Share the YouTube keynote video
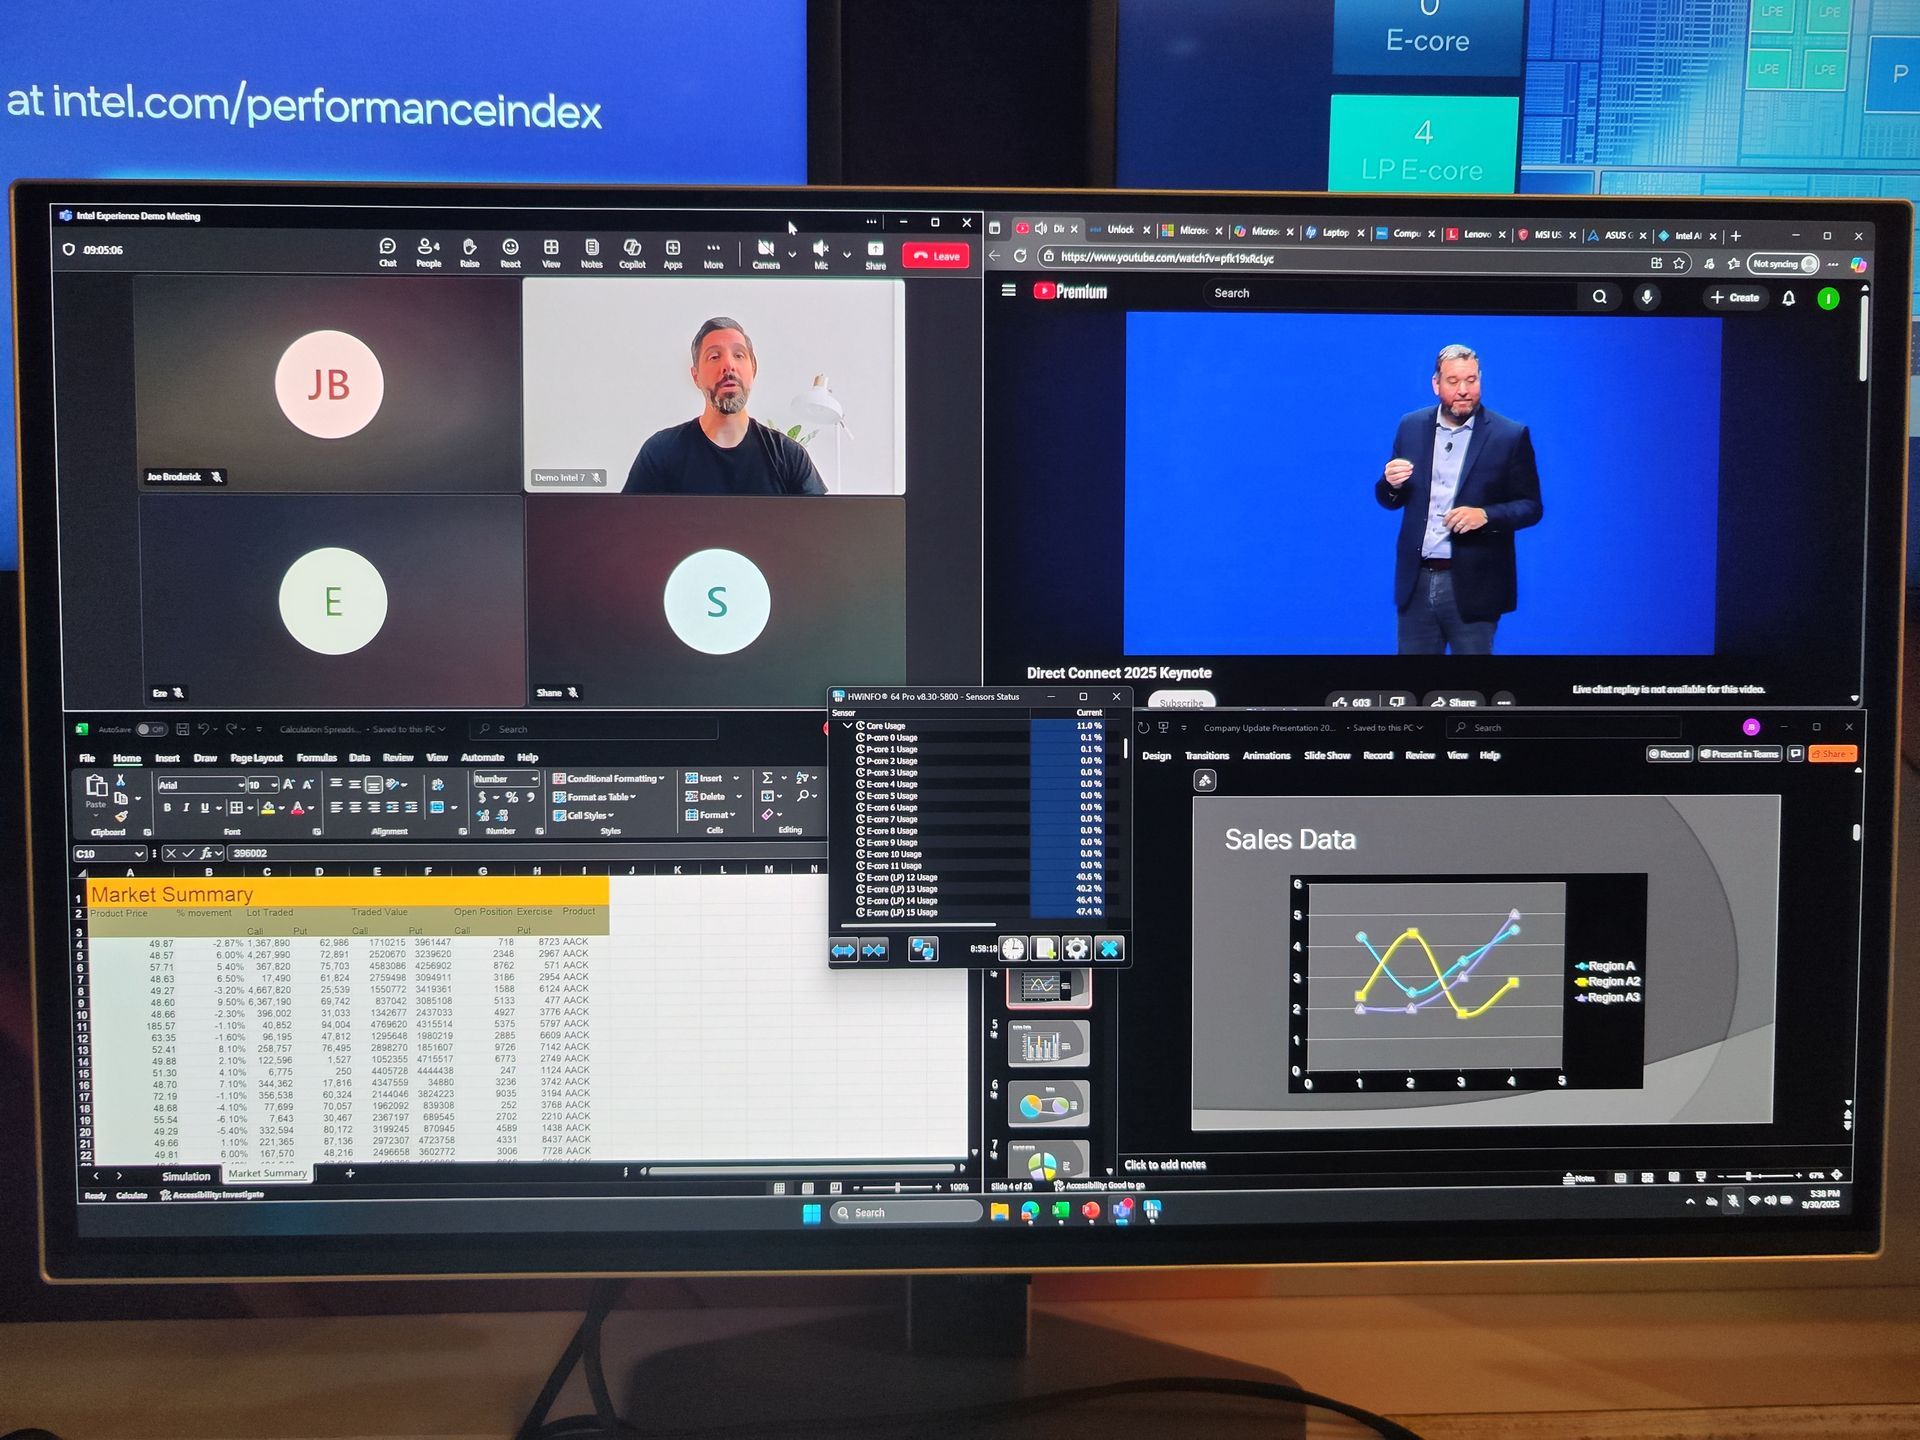The height and width of the screenshot is (1440, 1920). [1453, 702]
